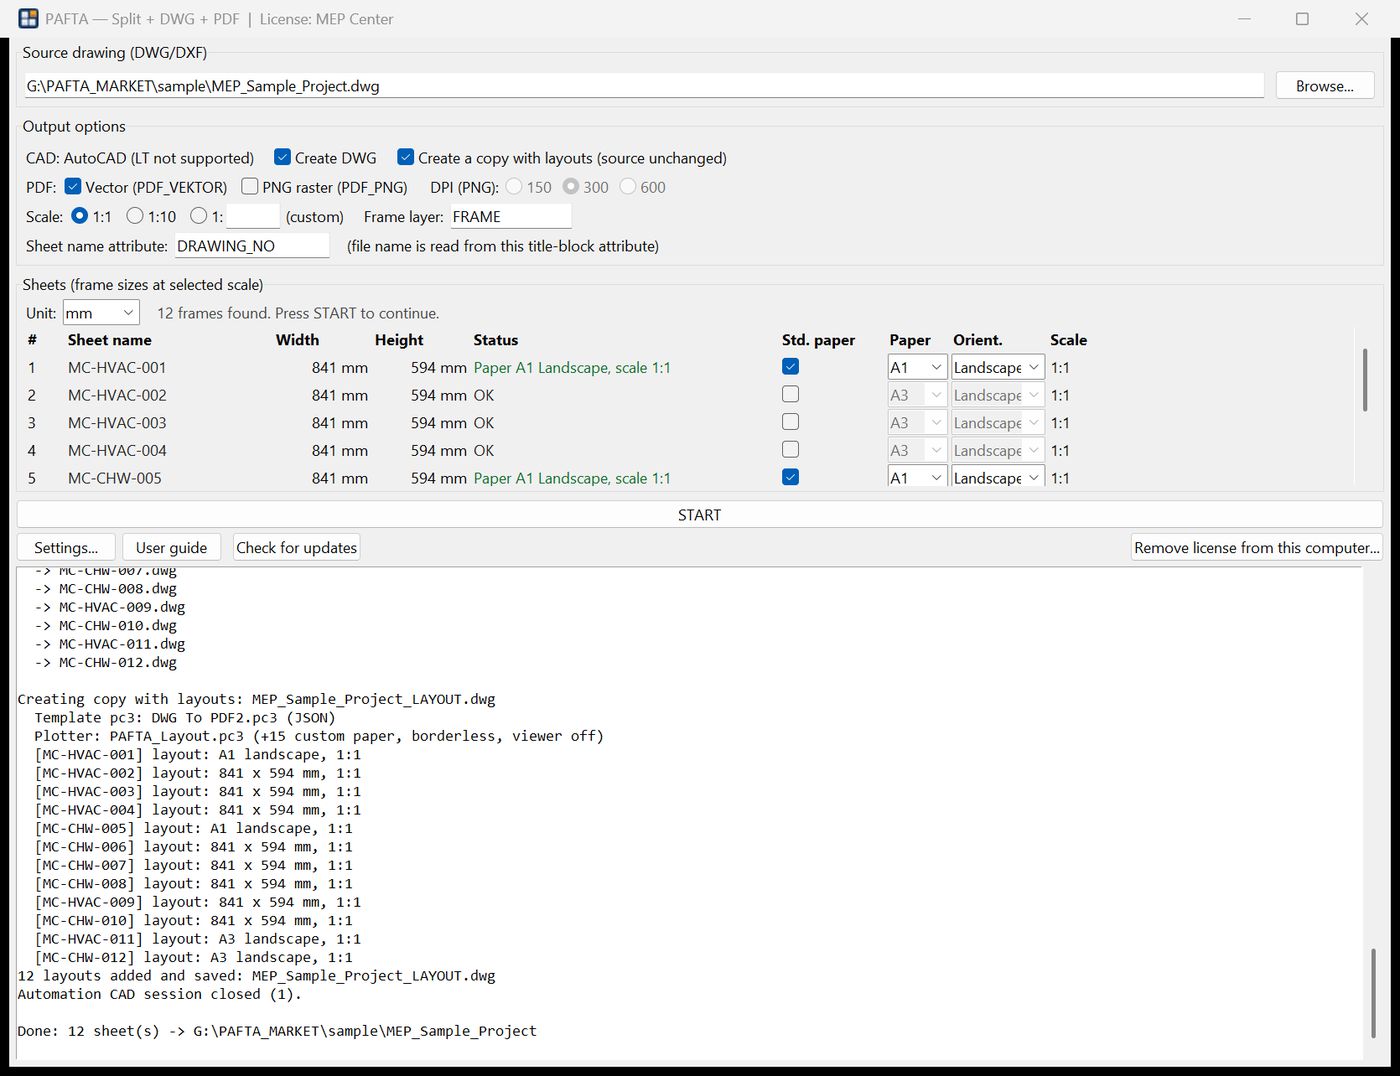Click the Width column header
The height and width of the screenshot is (1076, 1400).
(297, 340)
